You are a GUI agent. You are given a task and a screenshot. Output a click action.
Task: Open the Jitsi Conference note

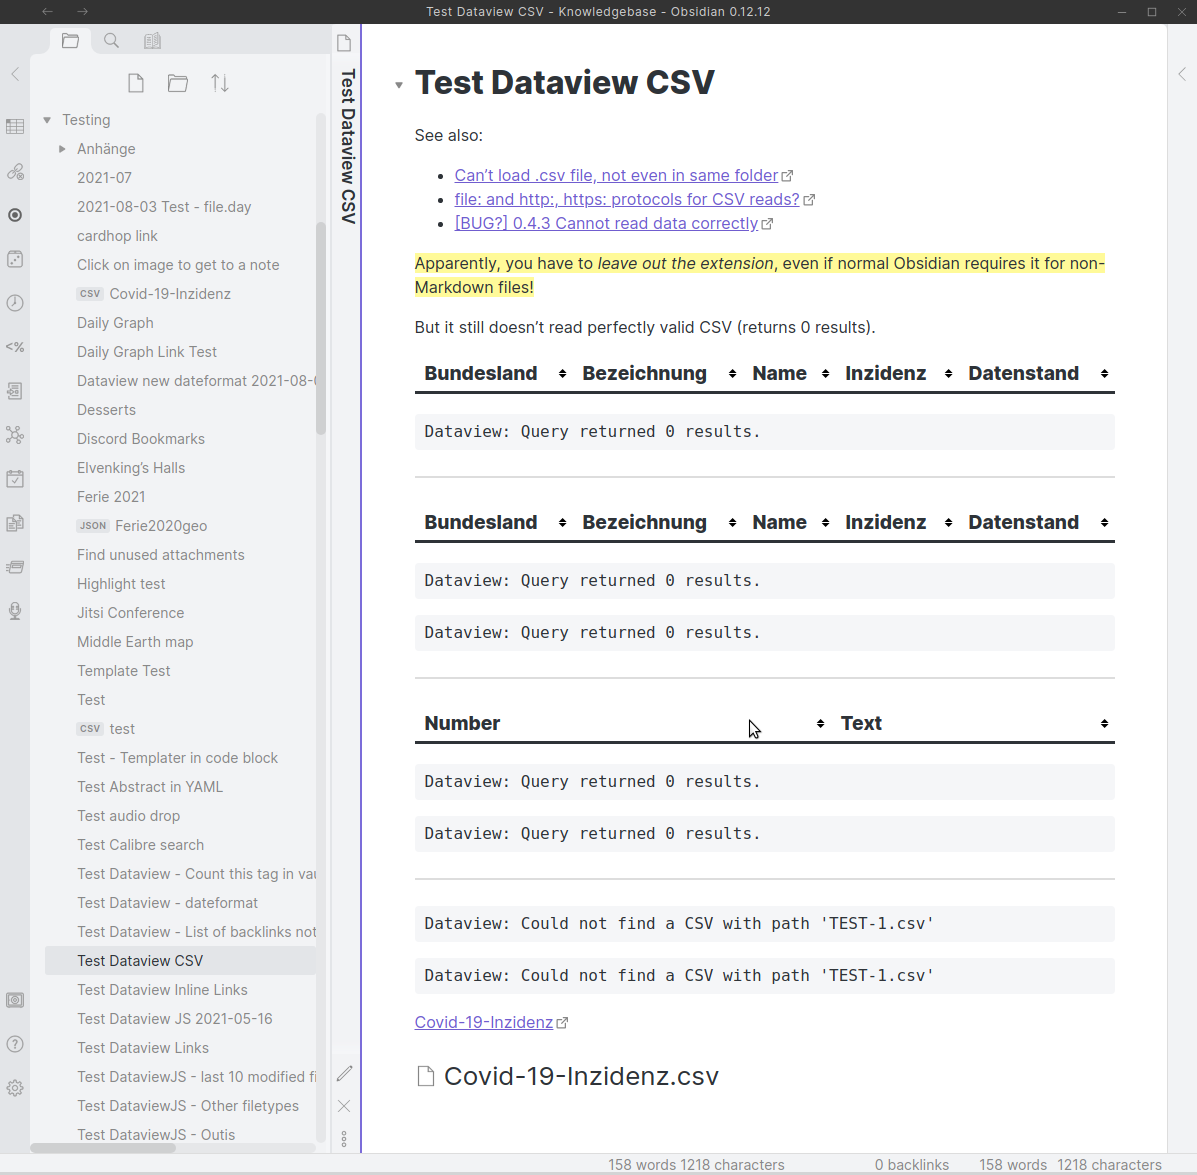click(x=131, y=613)
